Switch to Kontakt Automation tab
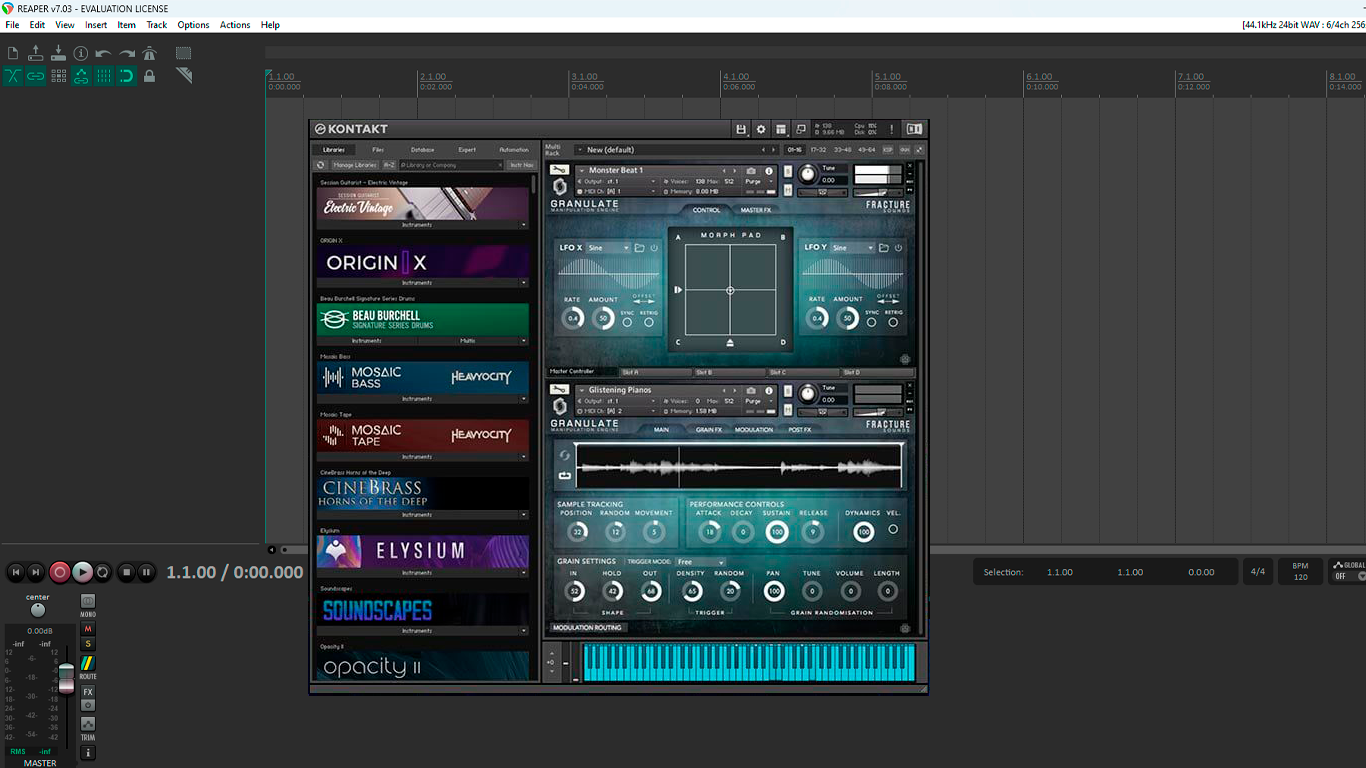Image resolution: width=1366 pixels, height=768 pixels. tap(514, 150)
